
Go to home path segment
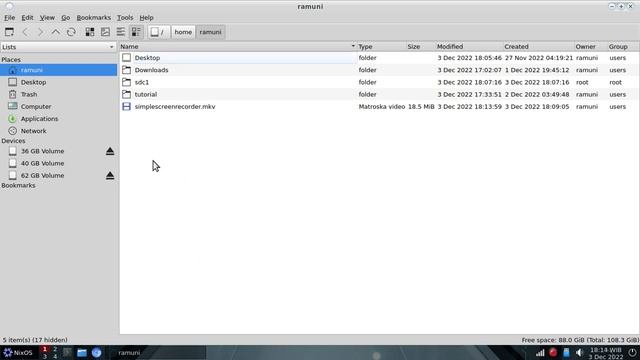183,32
